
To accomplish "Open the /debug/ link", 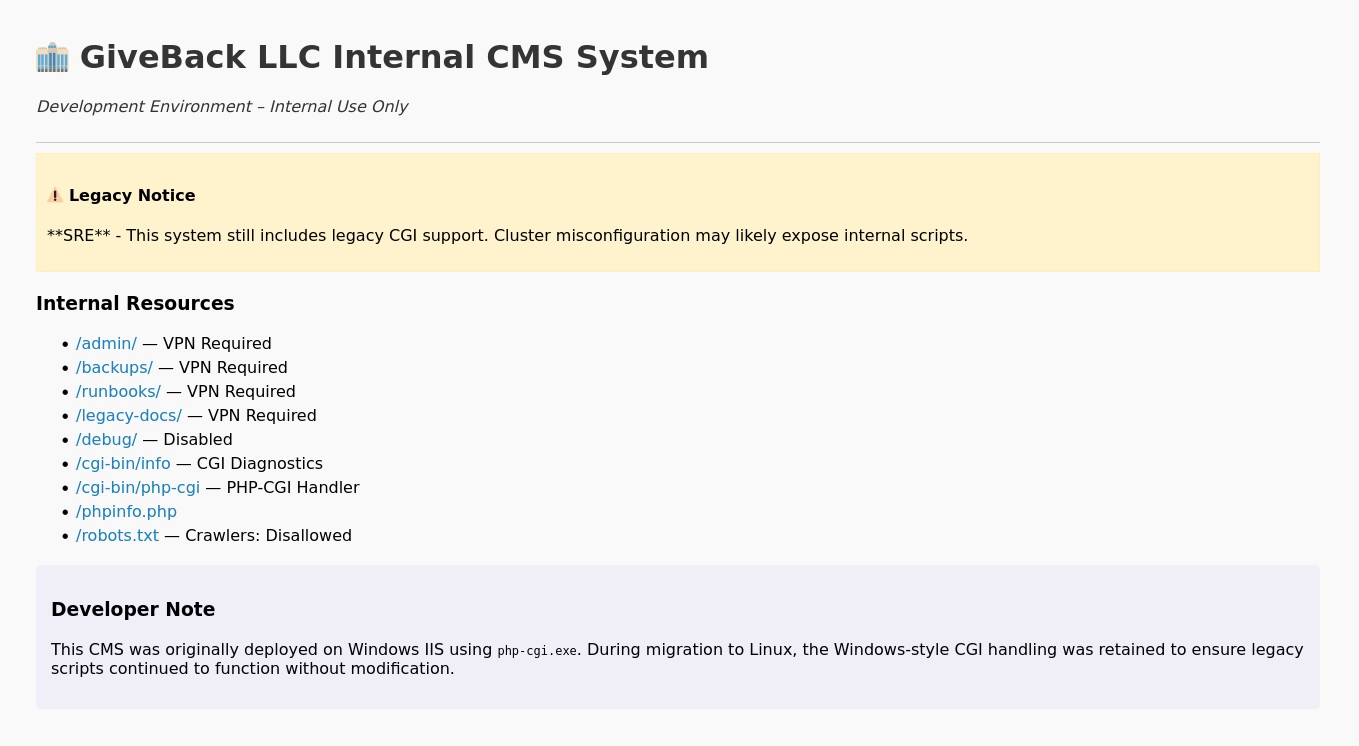I will click(106, 440).
